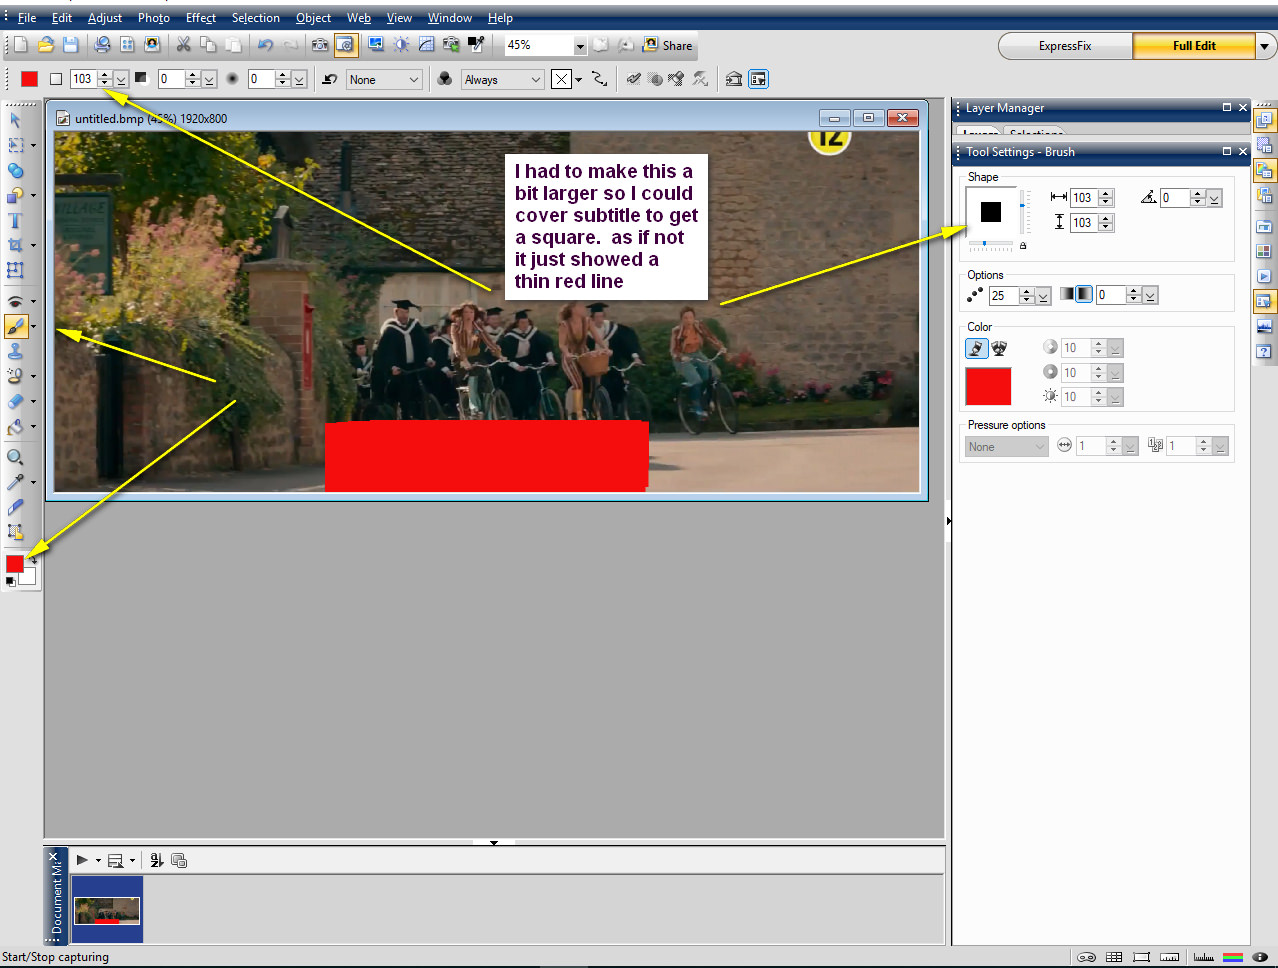This screenshot has height=968, width=1278.
Task: Click the brush width 103 input field
Action: point(1083,198)
